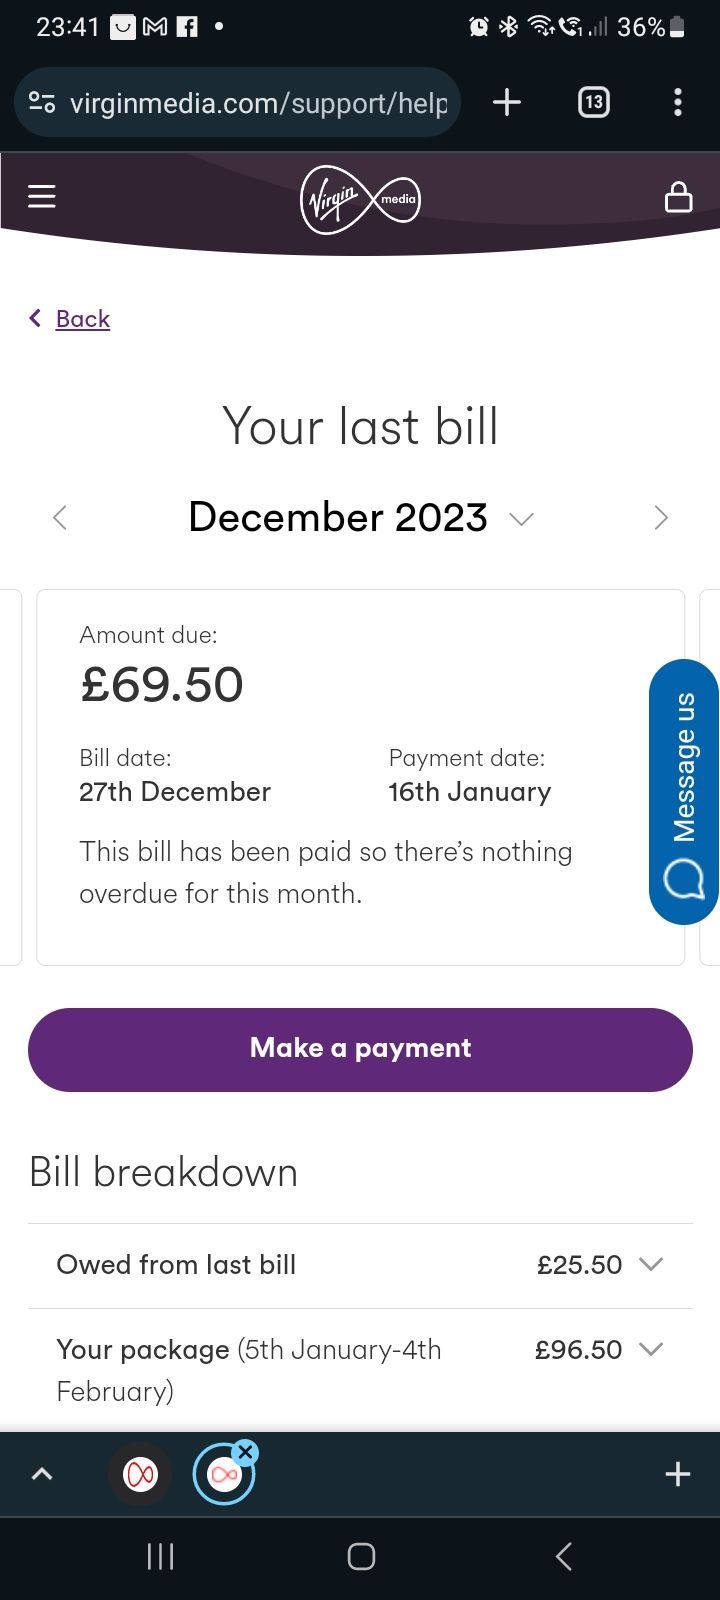720x1600 pixels.
Task: Show the 13 open tabs switcher
Action: click(x=593, y=102)
